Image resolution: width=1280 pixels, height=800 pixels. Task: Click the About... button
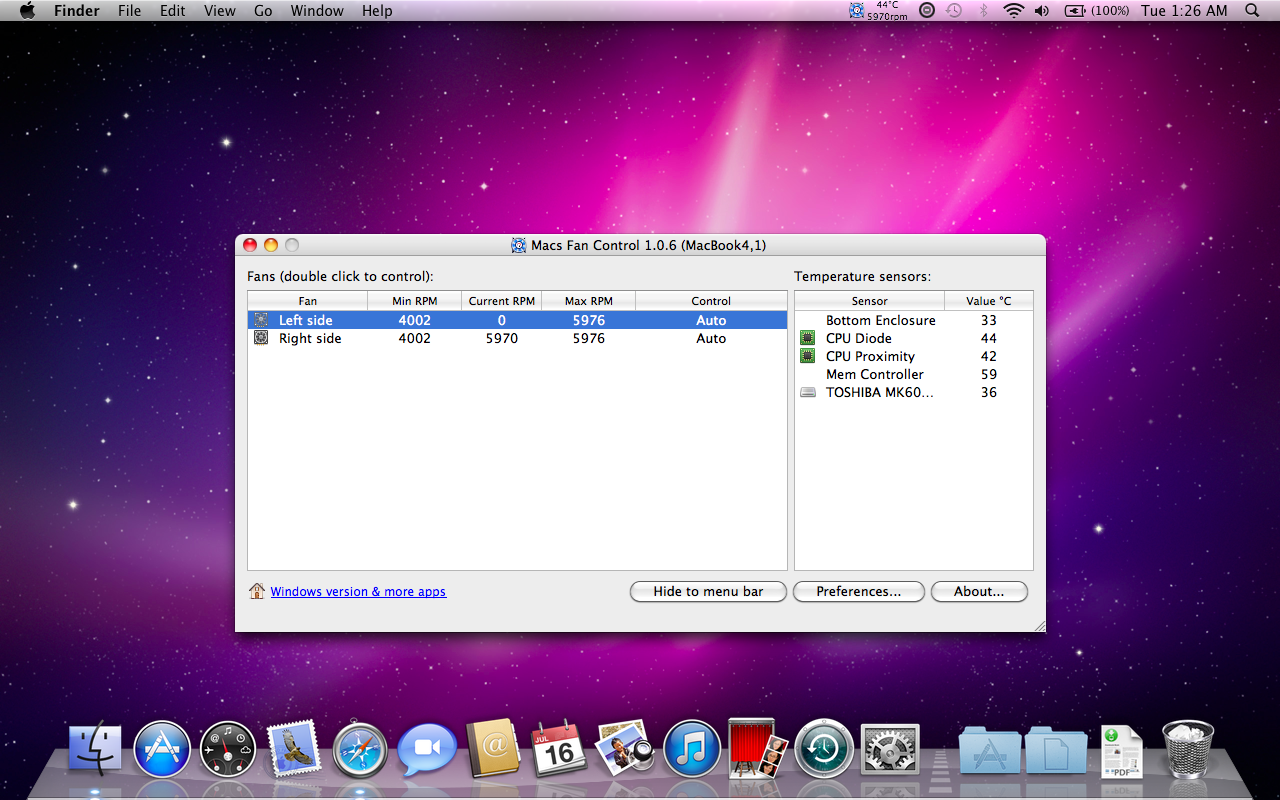point(979,591)
